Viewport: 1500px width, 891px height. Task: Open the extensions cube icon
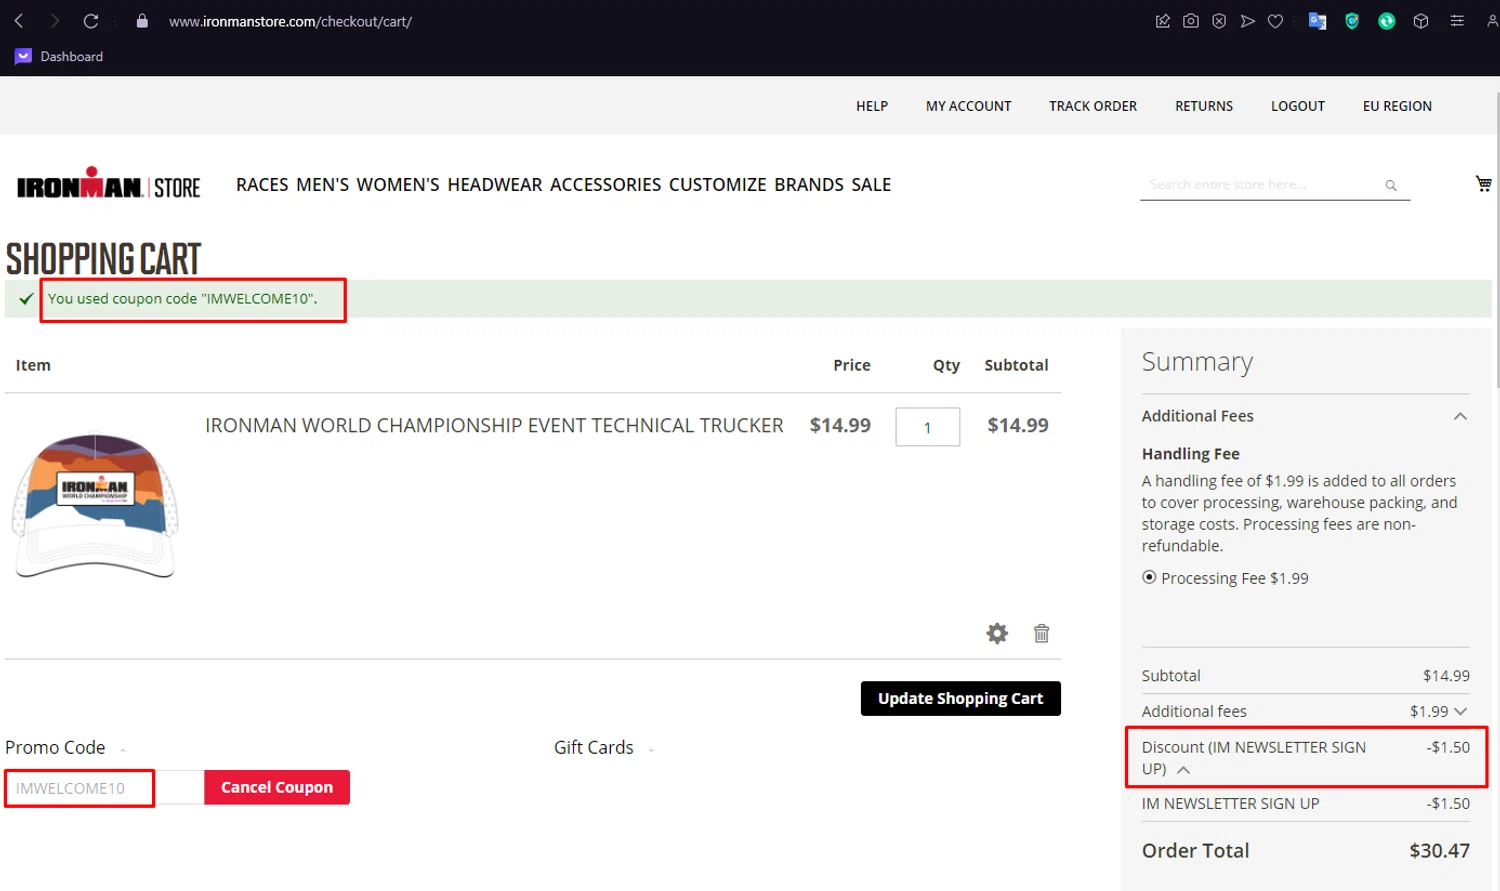[x=1420, y=21]
